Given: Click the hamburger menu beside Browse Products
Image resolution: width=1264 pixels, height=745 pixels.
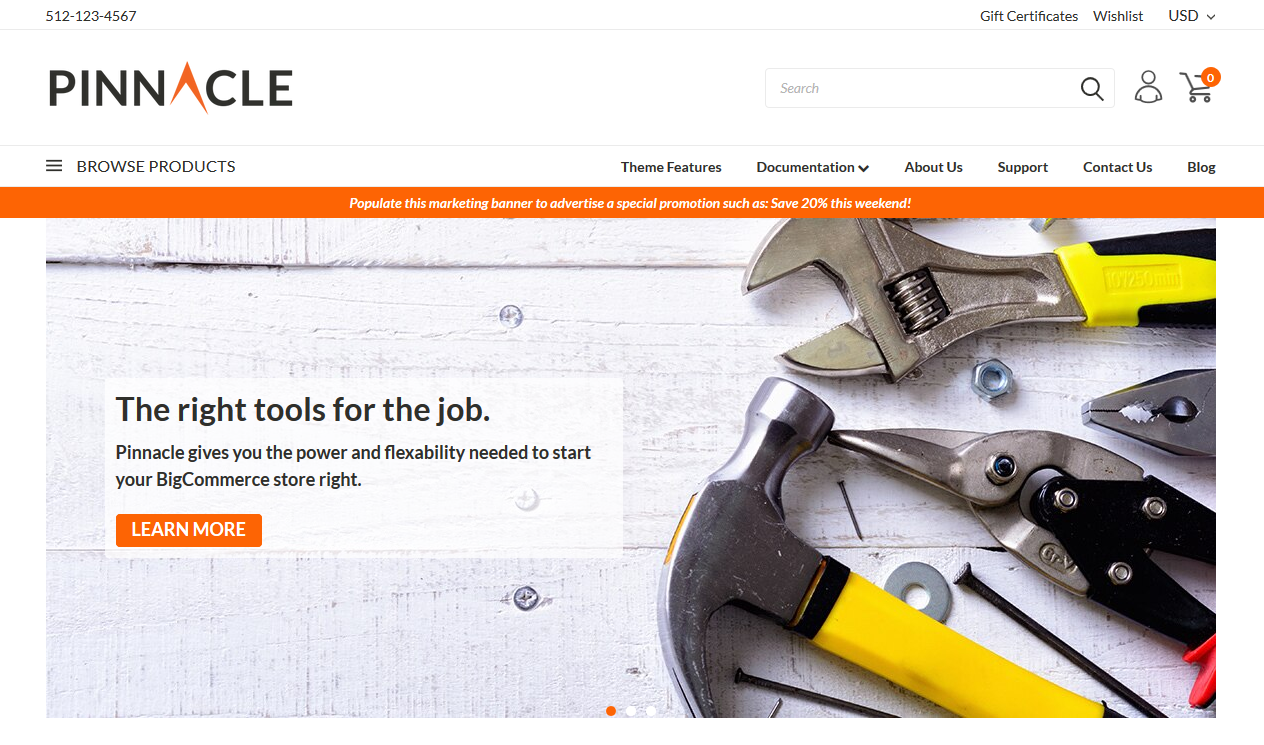Looking at the screenshot, I should point(54,165).
